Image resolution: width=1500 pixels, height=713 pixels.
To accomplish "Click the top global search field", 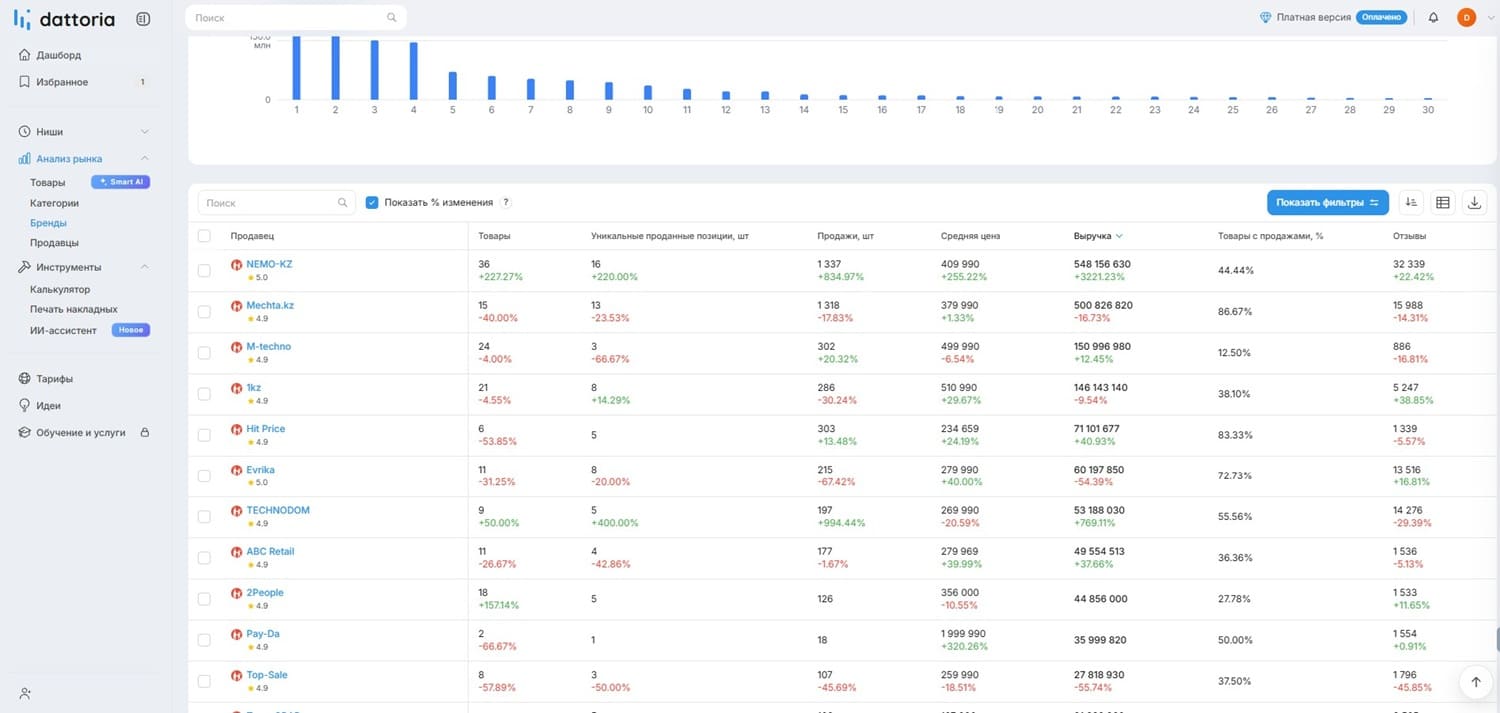I will (296, 18).
